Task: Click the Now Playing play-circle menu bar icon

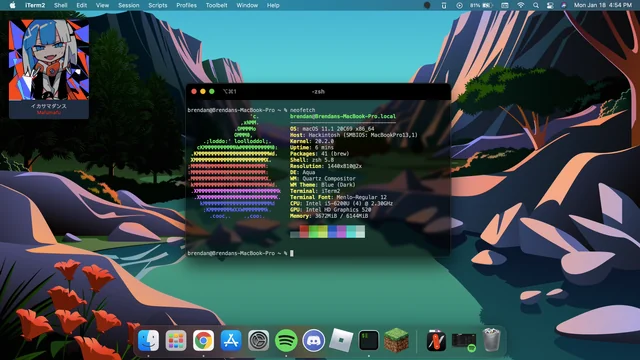Action: (460, 5)
